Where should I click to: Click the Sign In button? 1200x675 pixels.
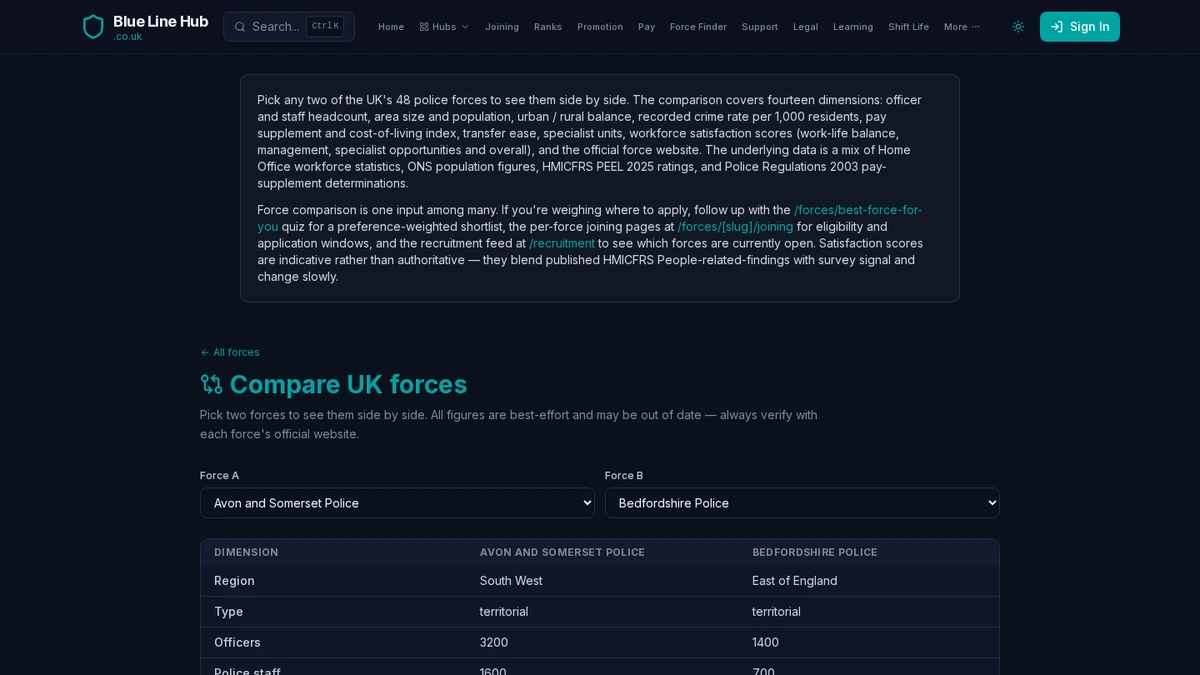tap(1080, 27)
